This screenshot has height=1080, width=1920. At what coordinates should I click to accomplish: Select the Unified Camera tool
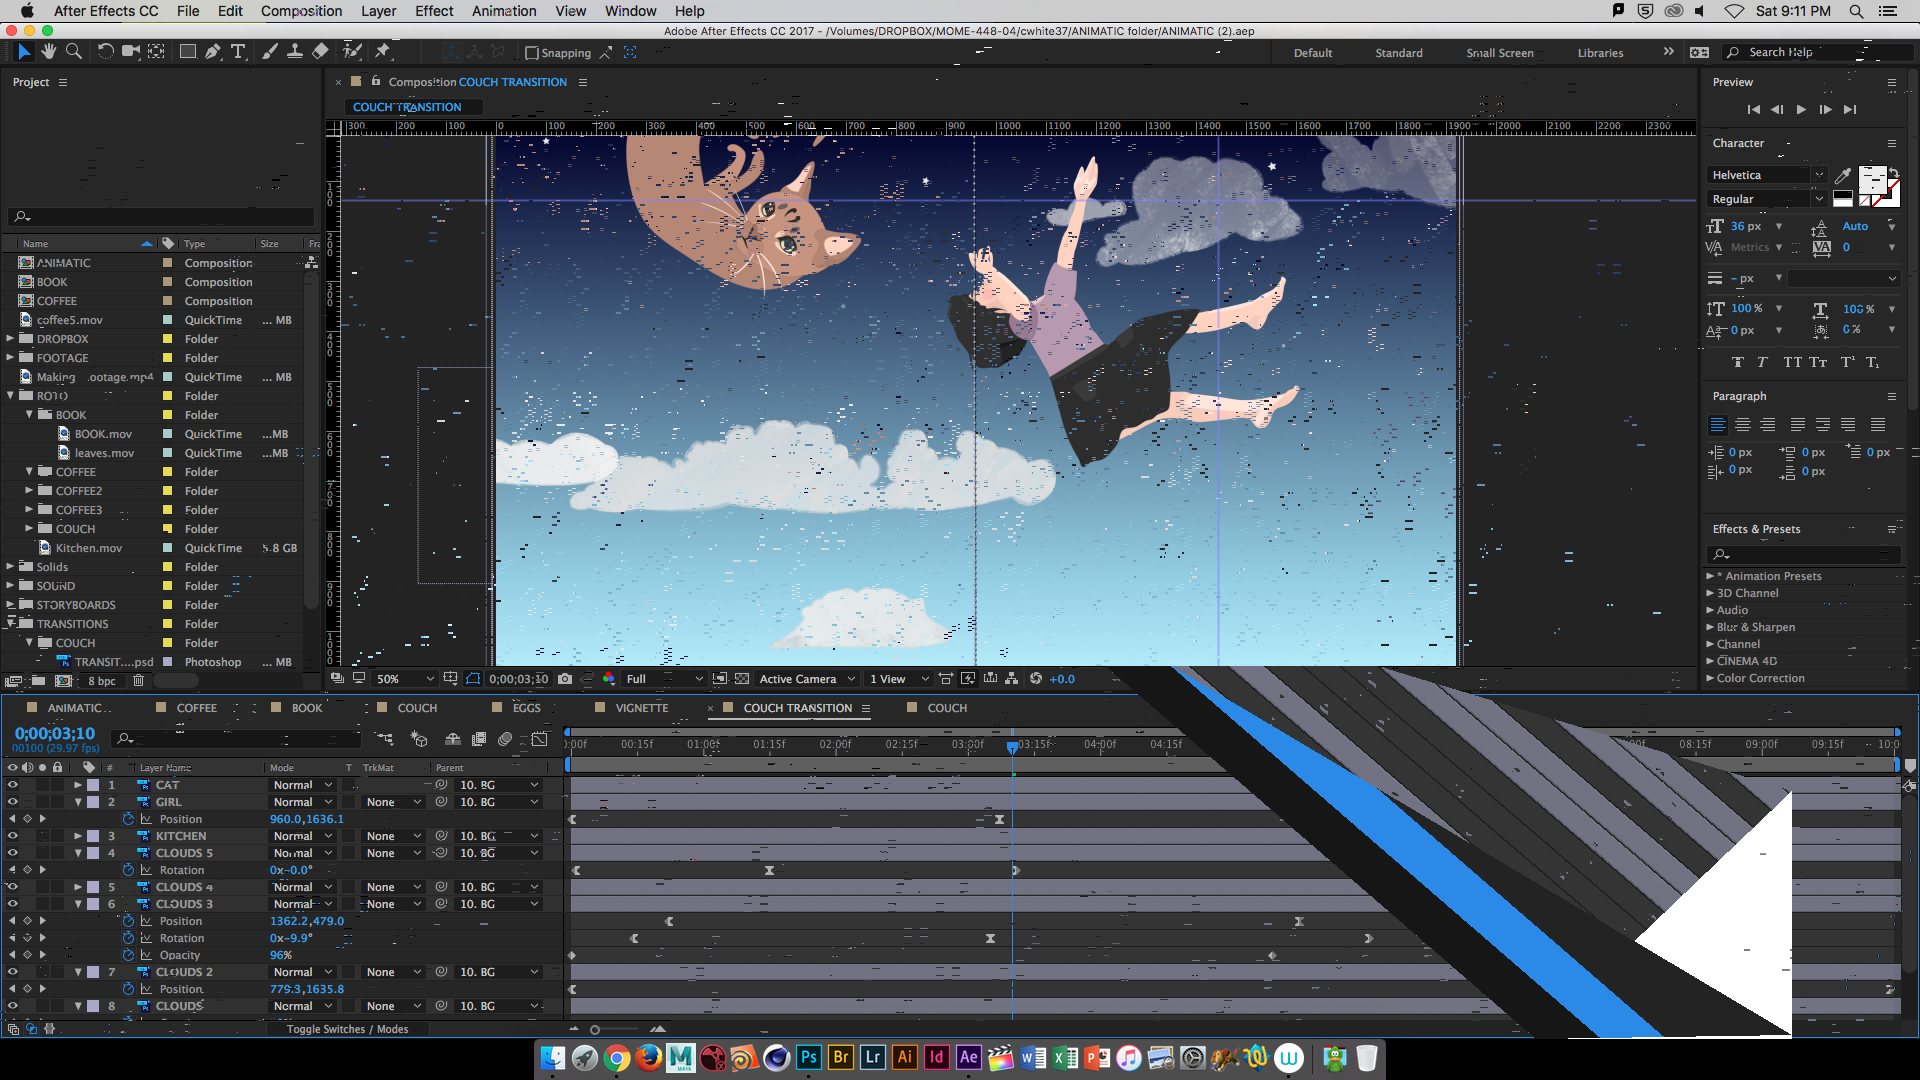tap(131, 52)
